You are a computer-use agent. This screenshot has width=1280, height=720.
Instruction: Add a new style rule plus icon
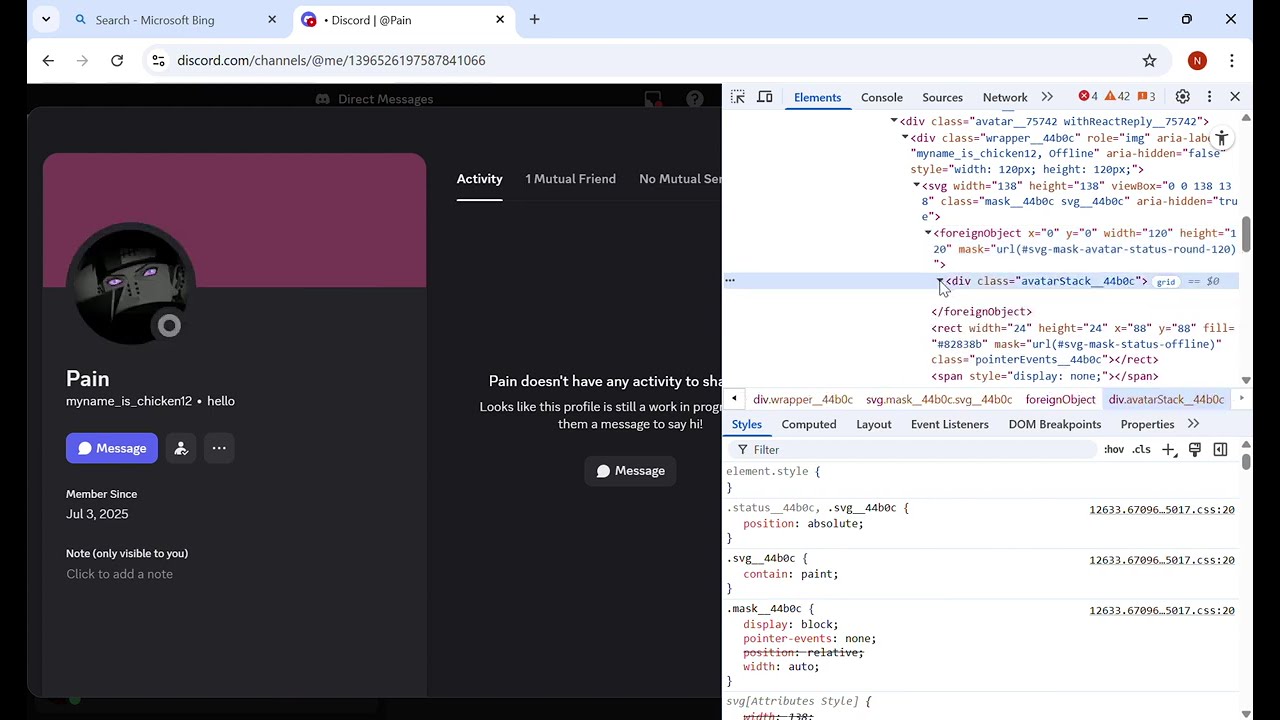tap(1168, 450)
